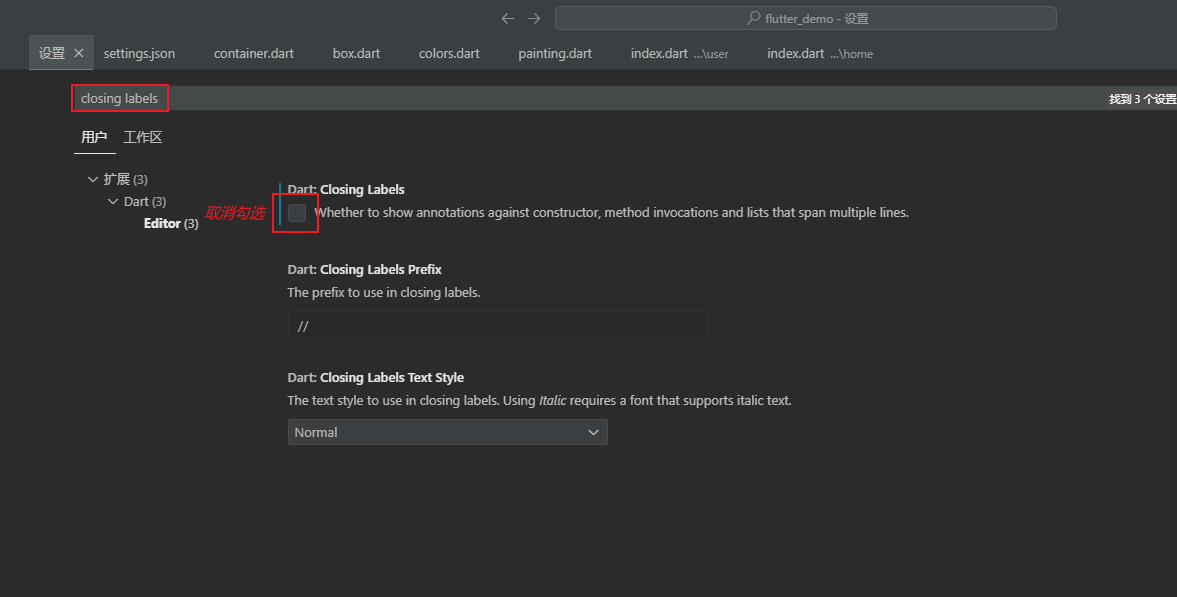The image size is (1177, 597).
Task: Open index.dart tab from user folder
Action: [679, 54]
